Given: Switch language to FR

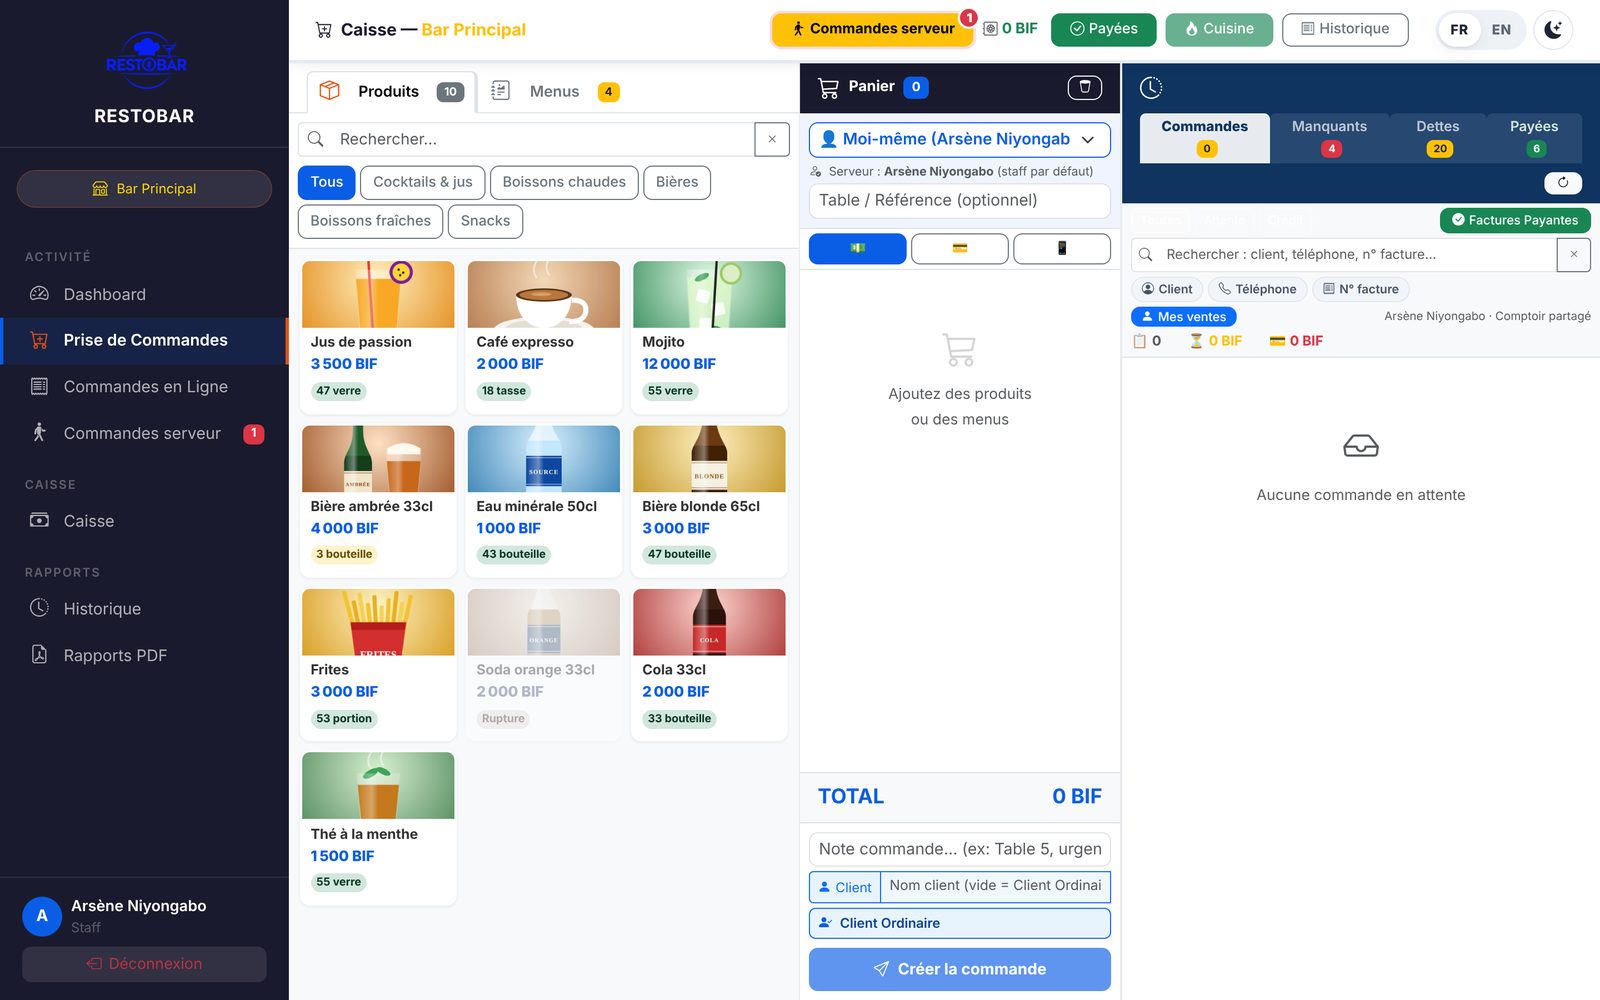Looking at the screenshot, I should 1459,29.
